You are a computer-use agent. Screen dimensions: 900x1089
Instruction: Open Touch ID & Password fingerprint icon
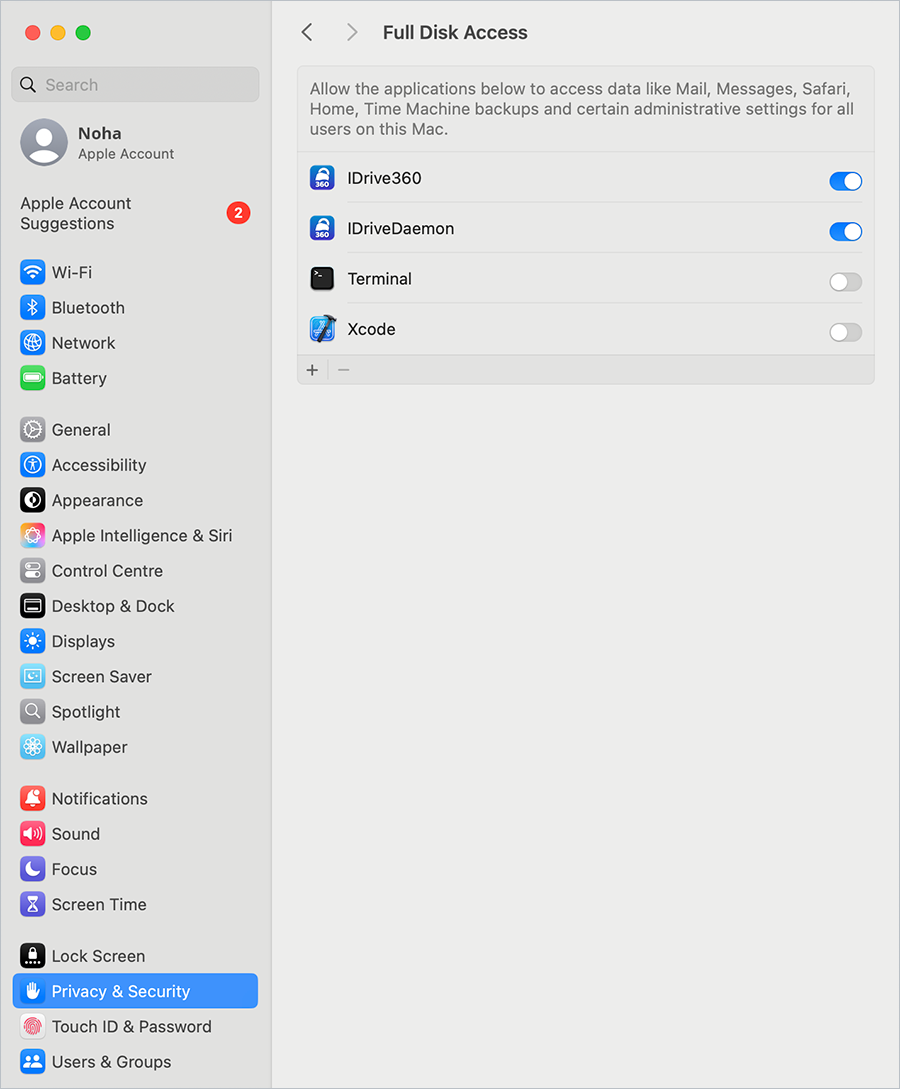point(33,1026)
